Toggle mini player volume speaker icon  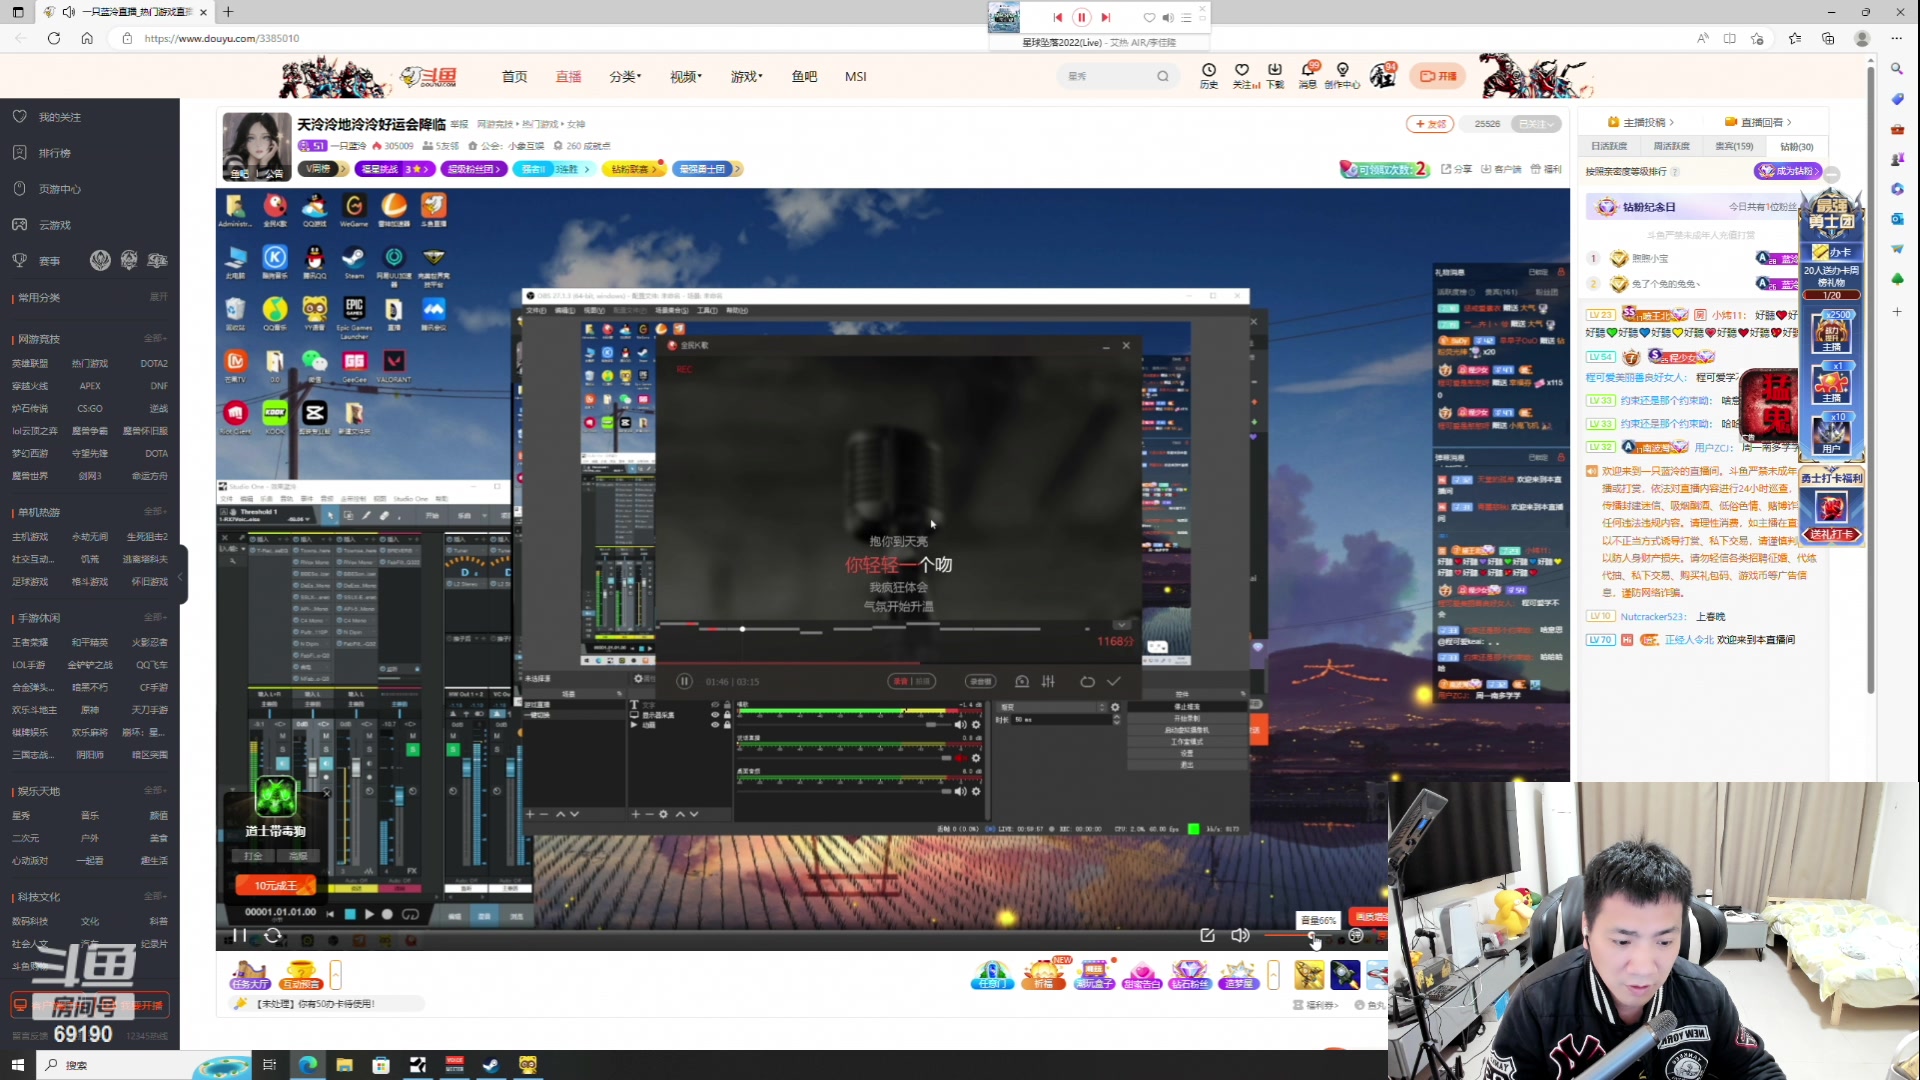(x=1167, y=17)
